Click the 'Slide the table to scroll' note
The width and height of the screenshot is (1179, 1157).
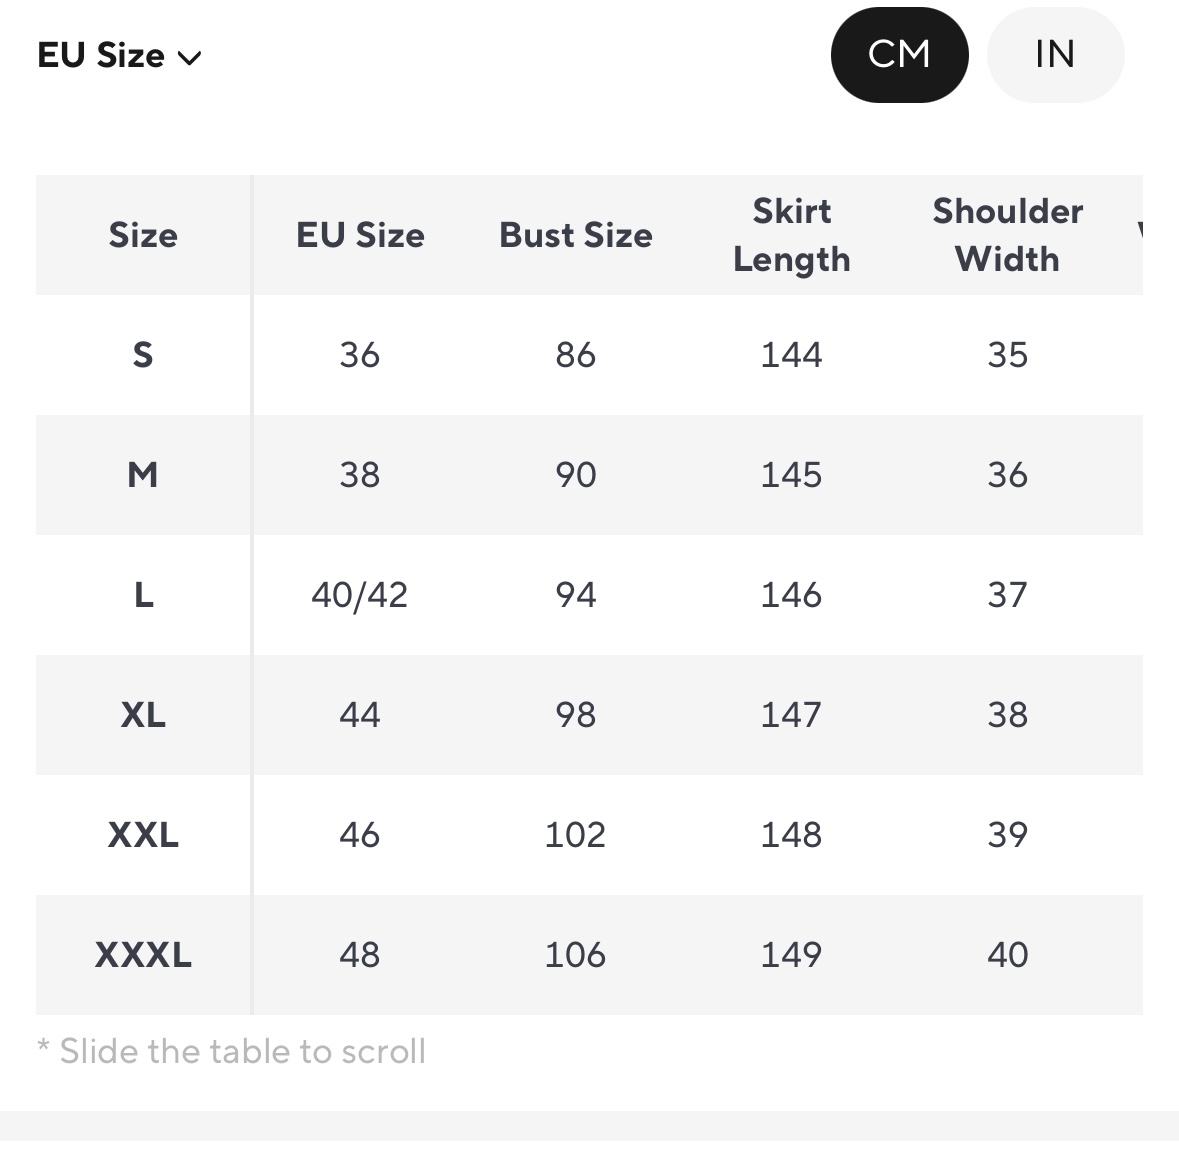tap(232, 1051)
